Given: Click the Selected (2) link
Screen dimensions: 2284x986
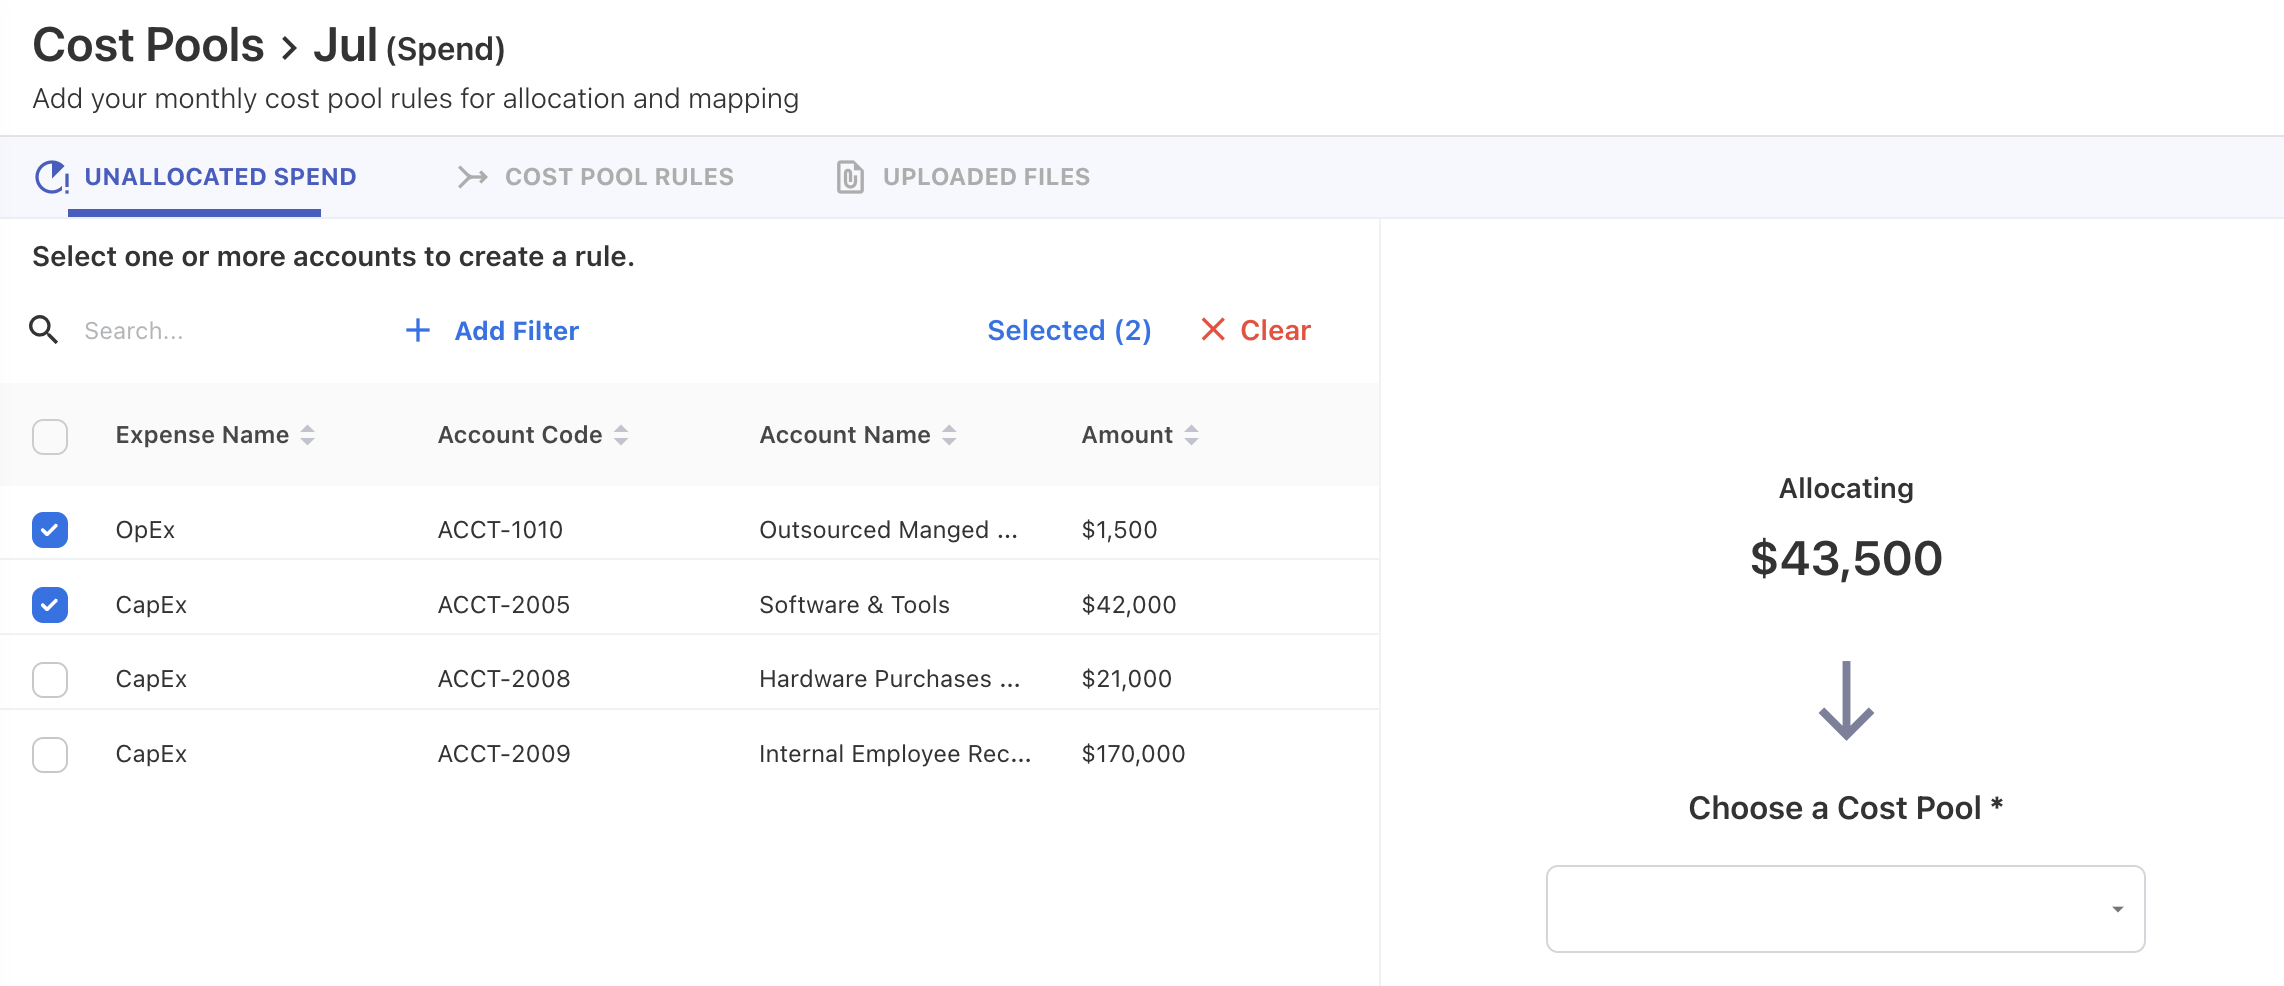Looking at the screenshot, I should click(x=1068, y=330).
